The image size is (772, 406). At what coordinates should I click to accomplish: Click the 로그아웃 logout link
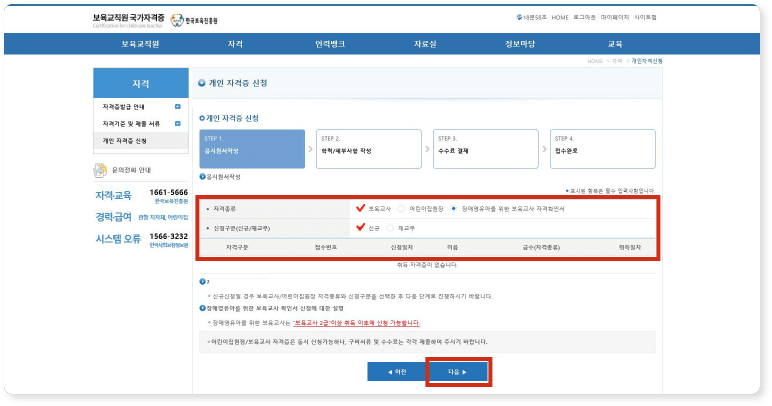click(x=584, y=17)
